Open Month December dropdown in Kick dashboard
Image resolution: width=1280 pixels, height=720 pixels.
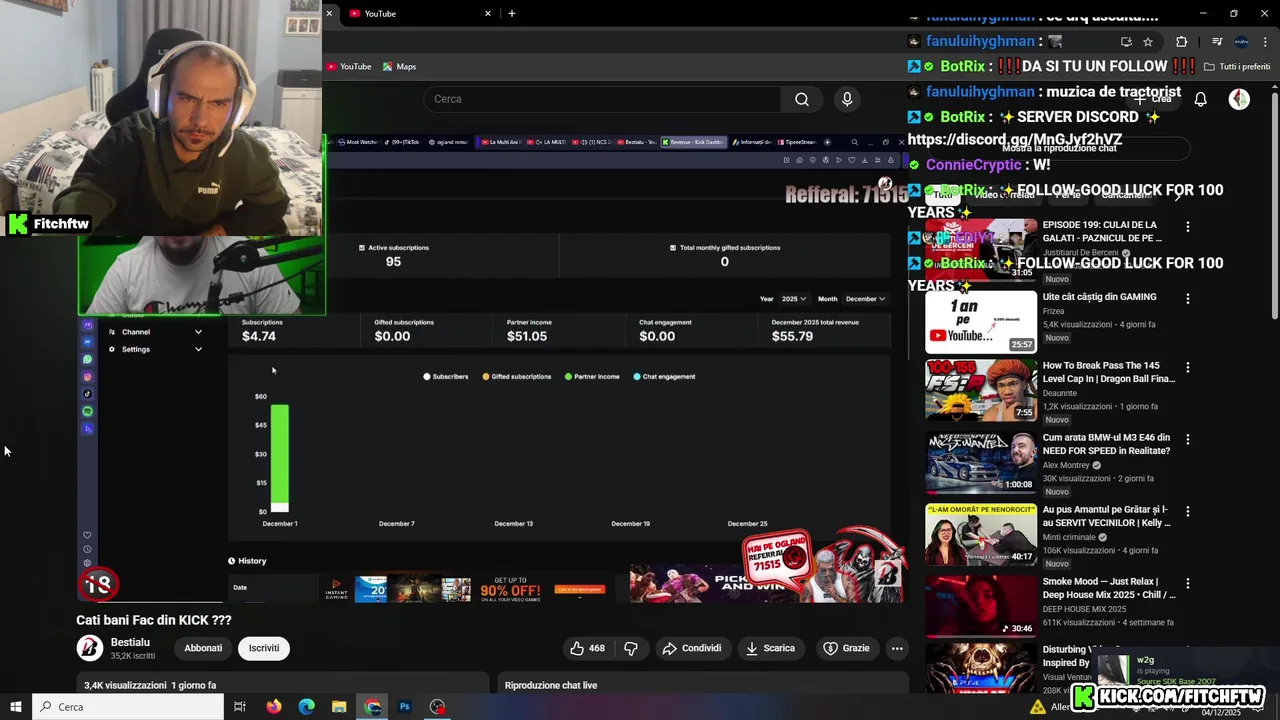tap(865, 299)
